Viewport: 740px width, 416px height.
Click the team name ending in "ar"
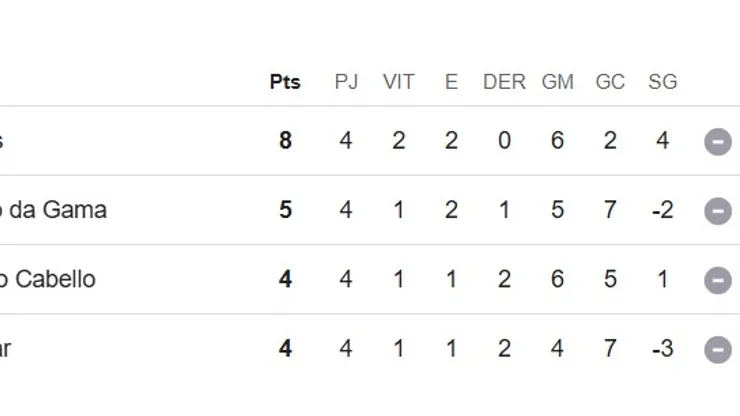[x=5, y=348]
